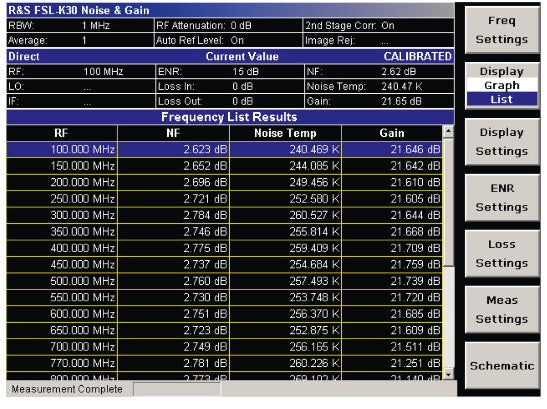
Task: Click the RF column header
Action: tap(62, 133)
